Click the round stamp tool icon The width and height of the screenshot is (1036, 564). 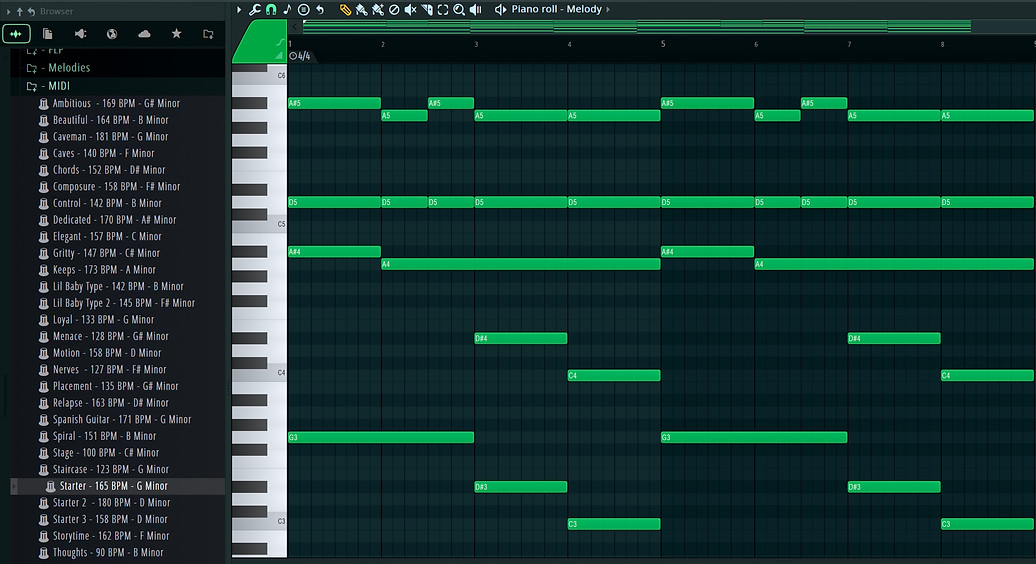click(x=303, y=9)
